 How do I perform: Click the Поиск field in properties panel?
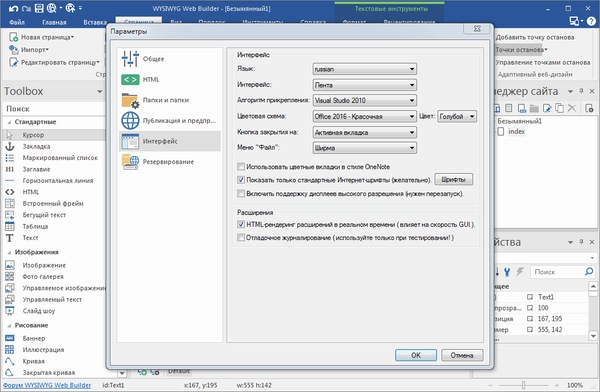(558, 272)
